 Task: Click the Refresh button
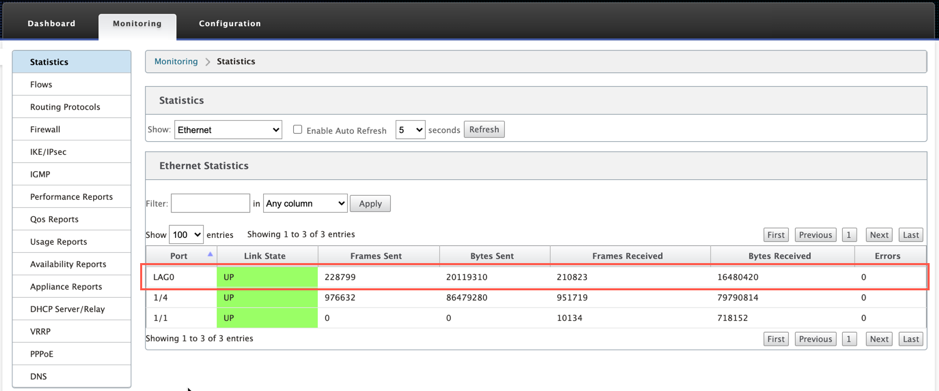[484, 129]
